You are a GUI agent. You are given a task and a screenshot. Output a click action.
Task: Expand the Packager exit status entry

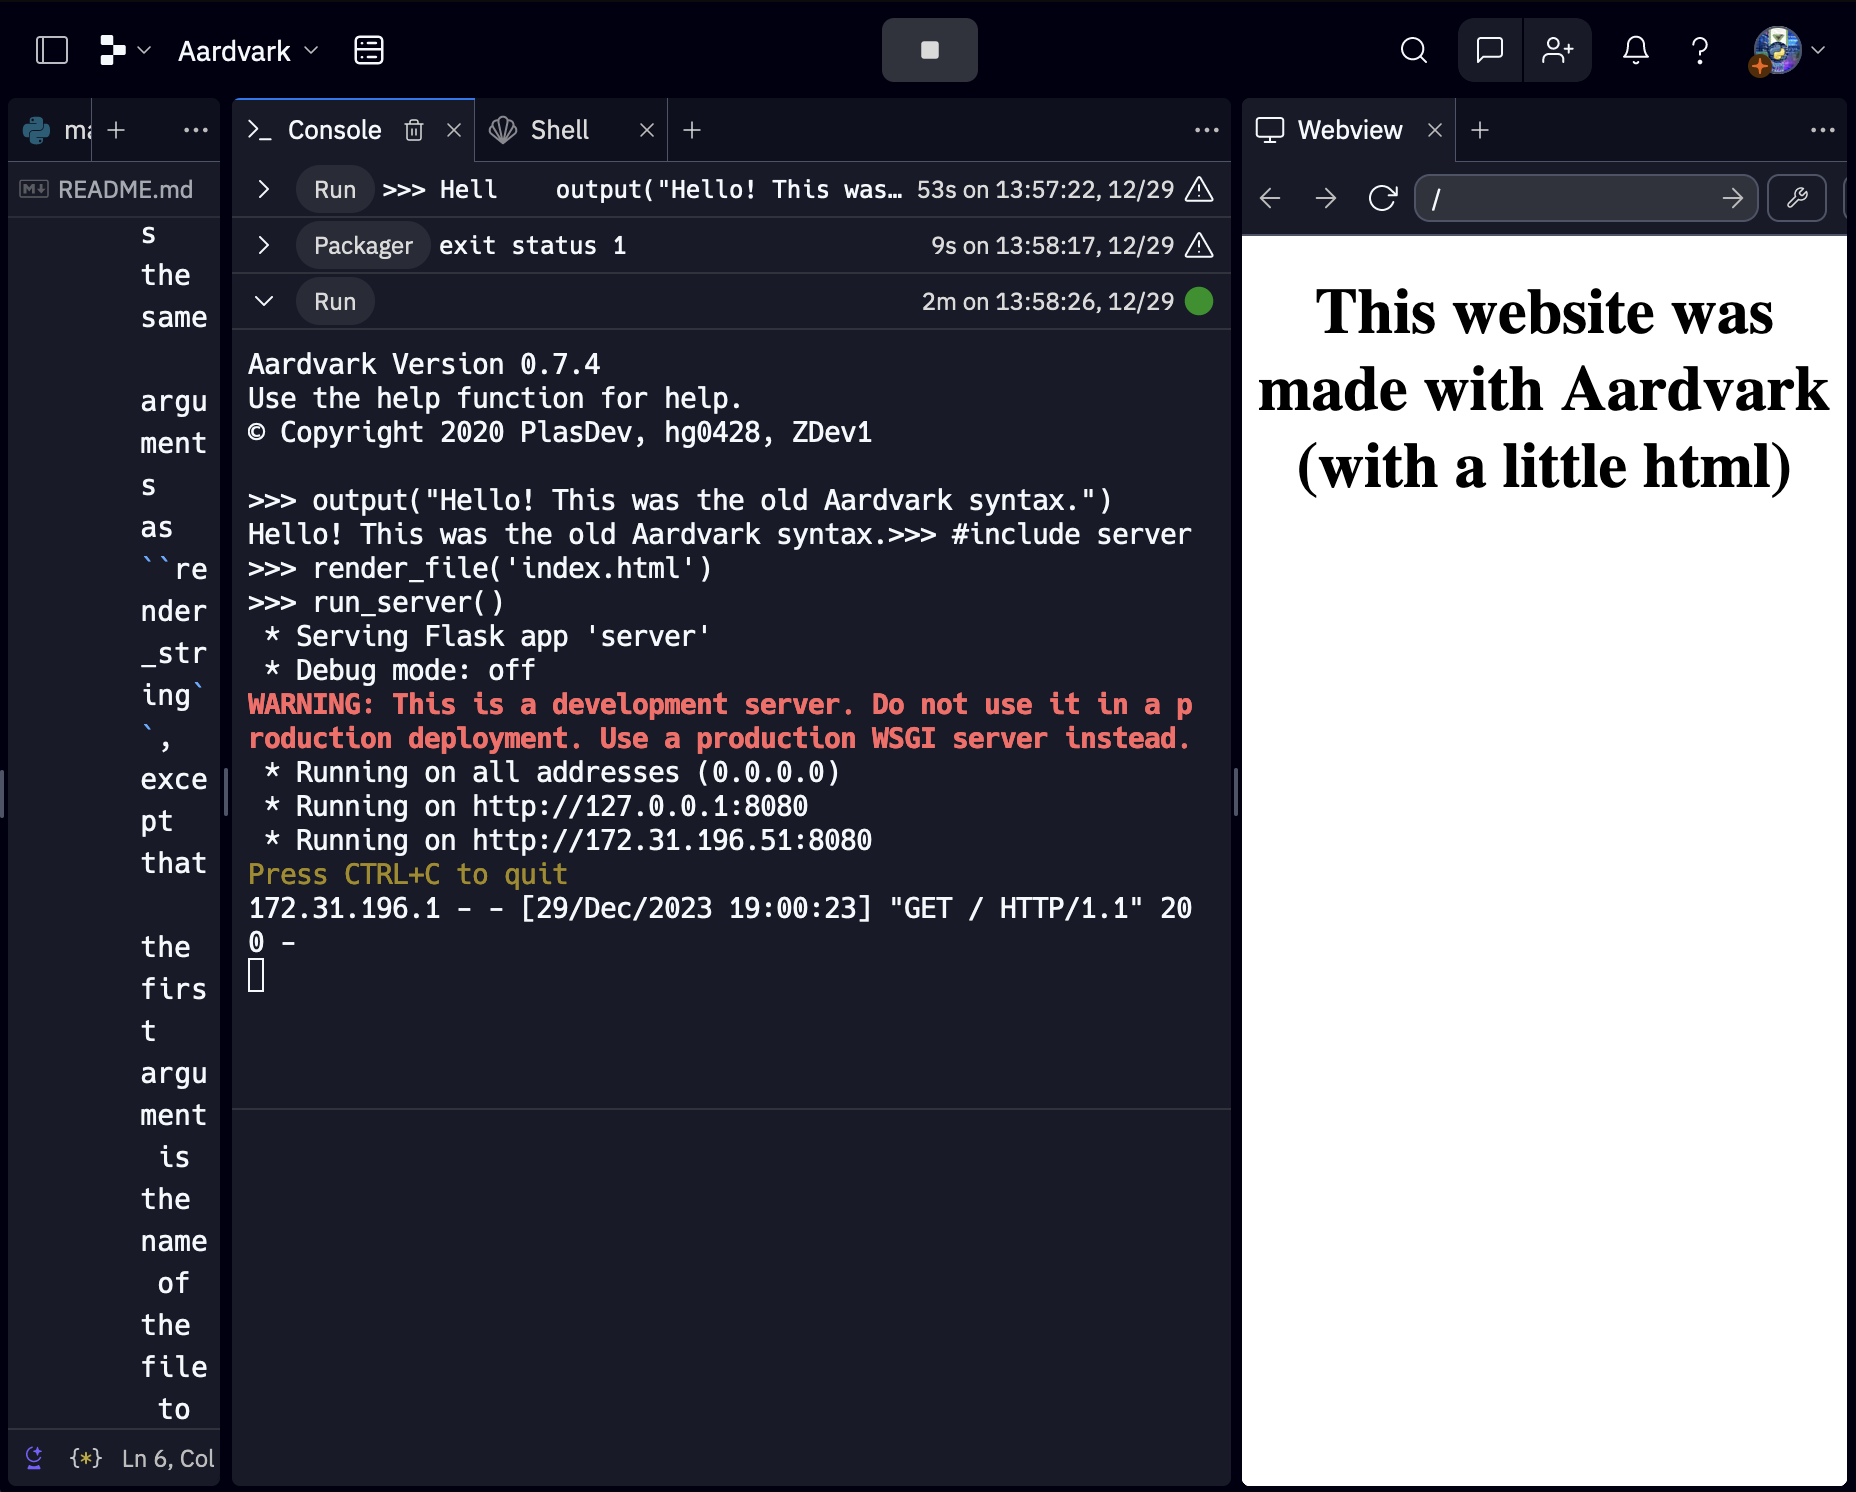point(264,245)
